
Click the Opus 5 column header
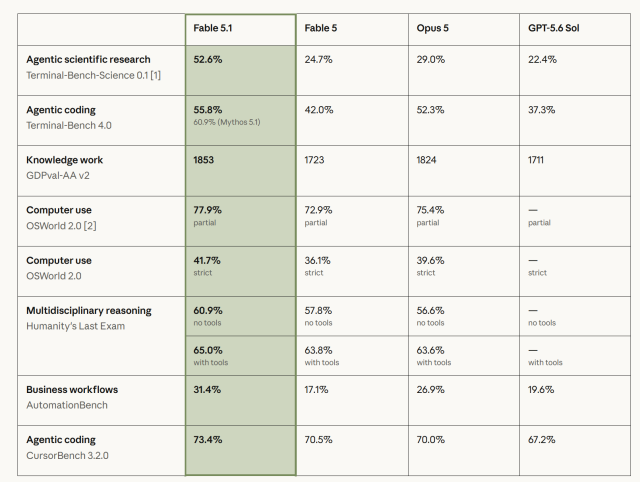[432, 28]
